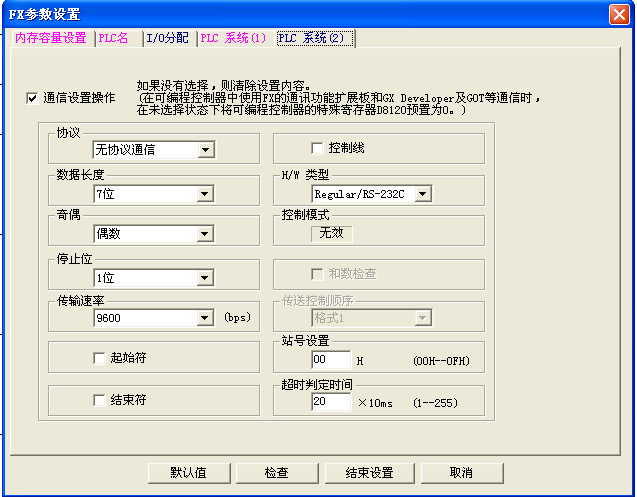Open the 协议 dropdown list
Image resolution: width=637 pixels, height=497 pixels.
coord(205,150)
